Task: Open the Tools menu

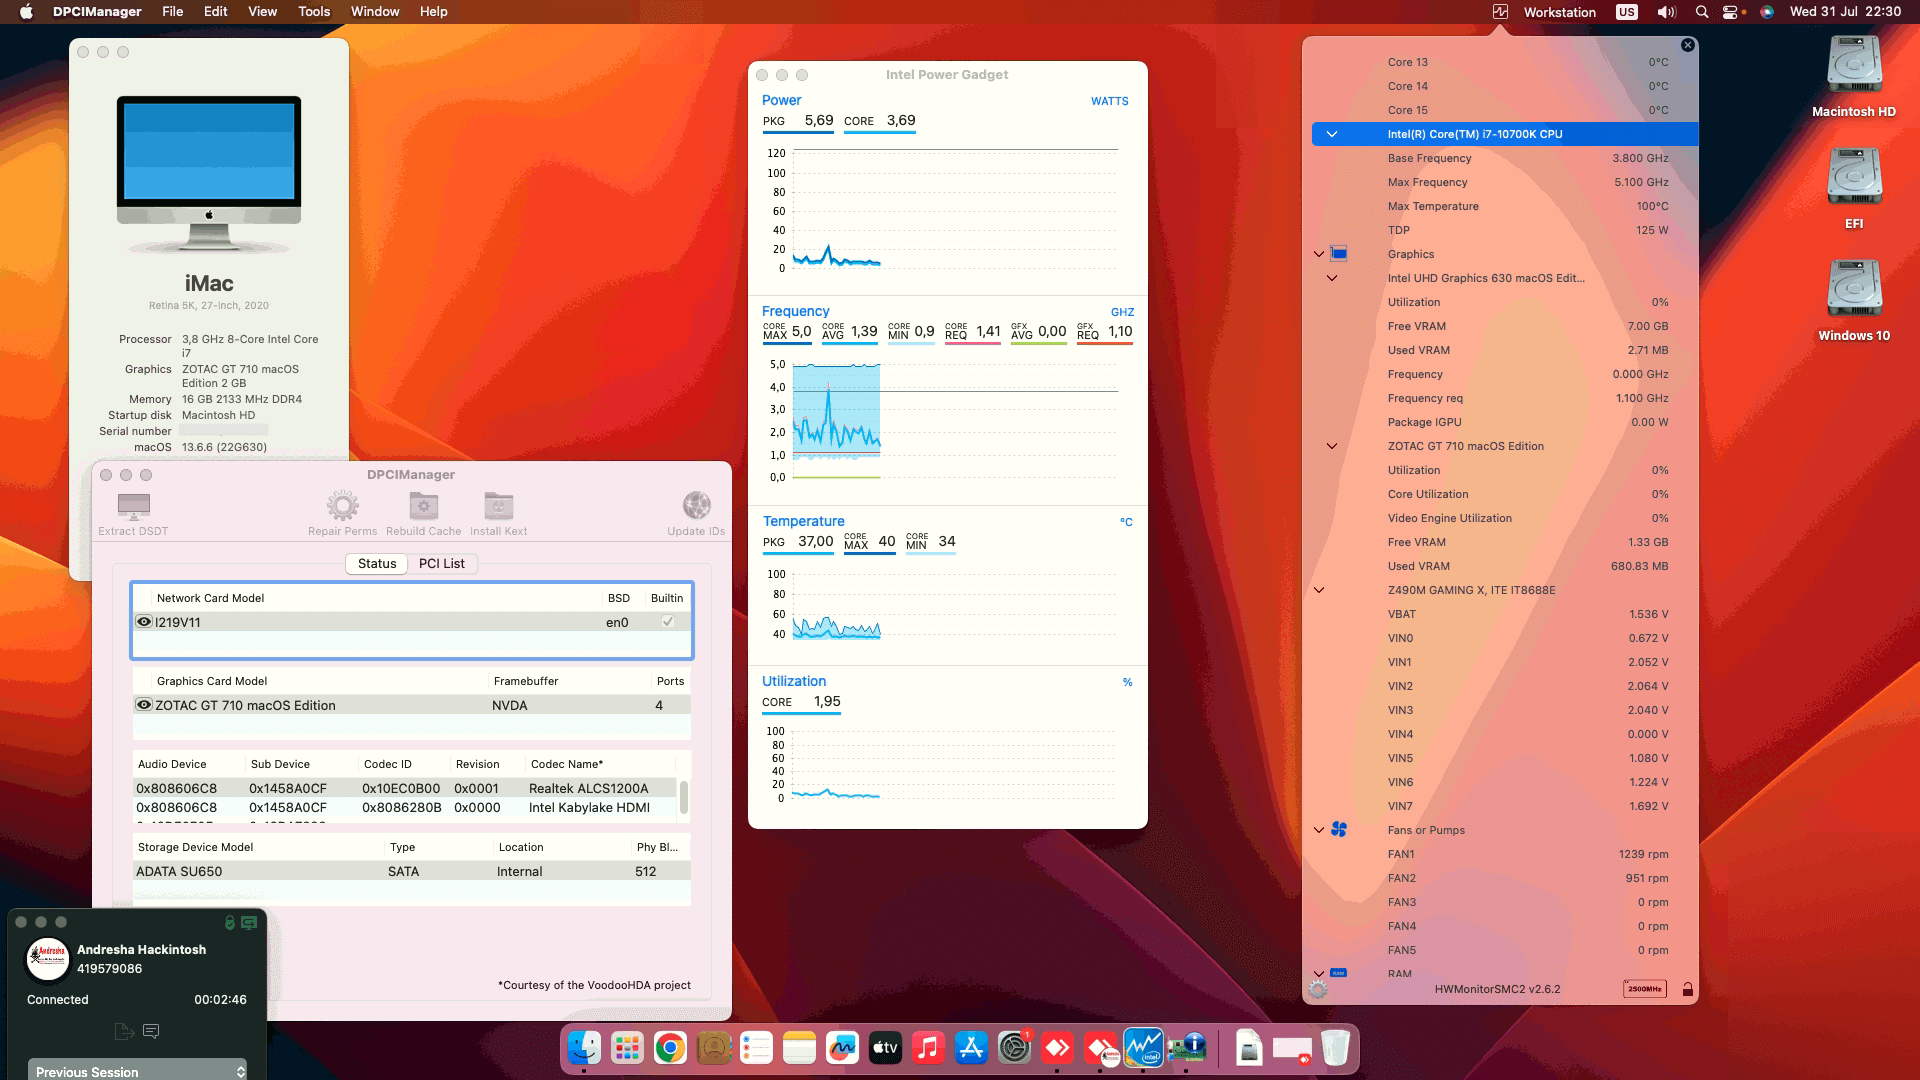Action: [313, 11]
